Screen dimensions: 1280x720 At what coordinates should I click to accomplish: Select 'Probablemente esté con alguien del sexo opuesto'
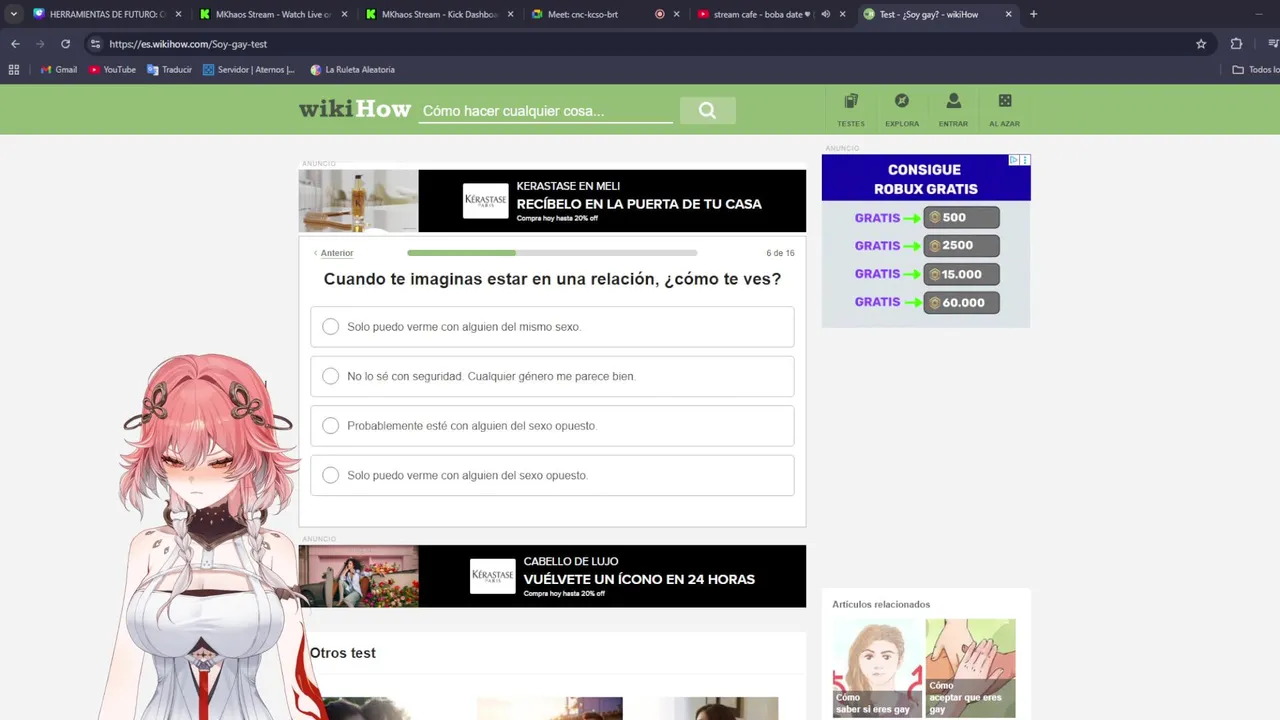[552, 426]
